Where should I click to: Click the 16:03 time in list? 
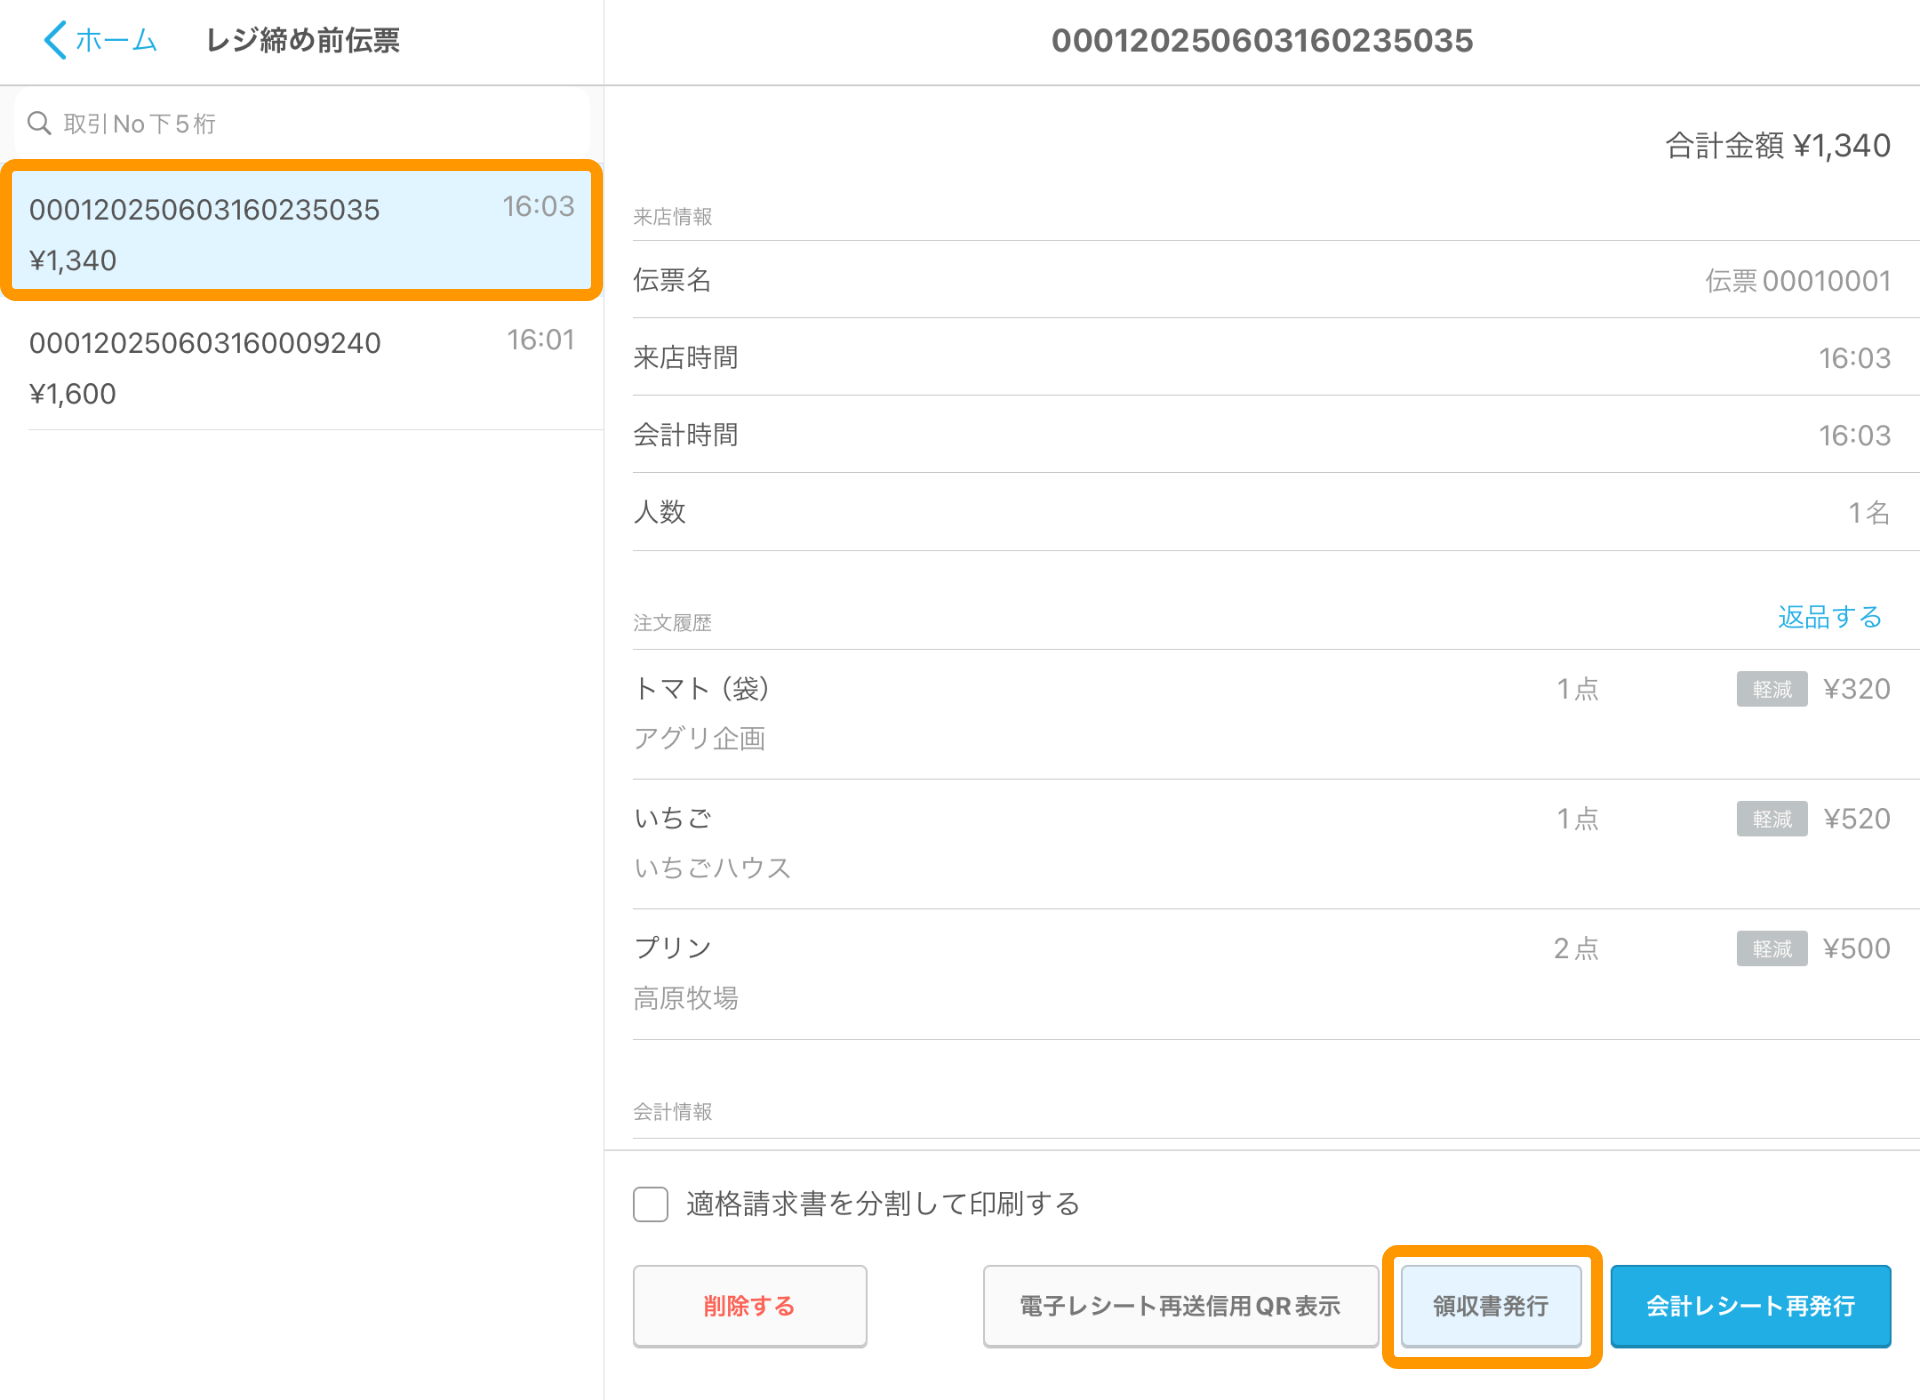(539, 206)
